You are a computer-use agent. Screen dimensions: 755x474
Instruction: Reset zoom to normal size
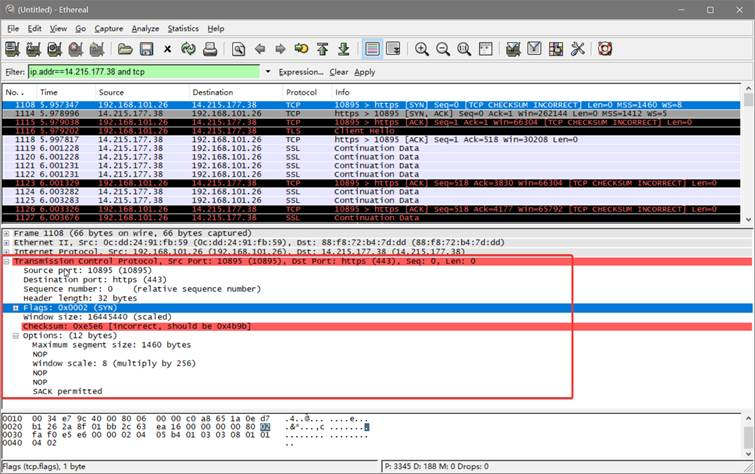tap(464, 49)
